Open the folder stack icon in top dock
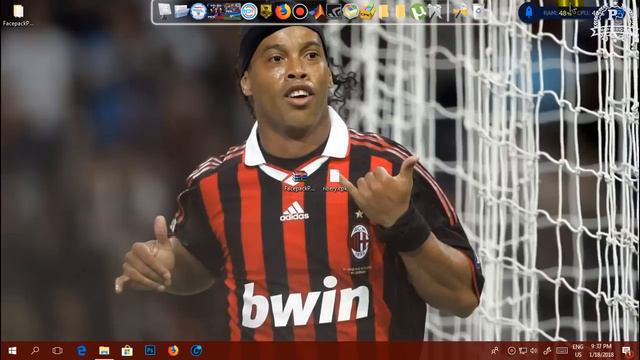 coord(181,11)
